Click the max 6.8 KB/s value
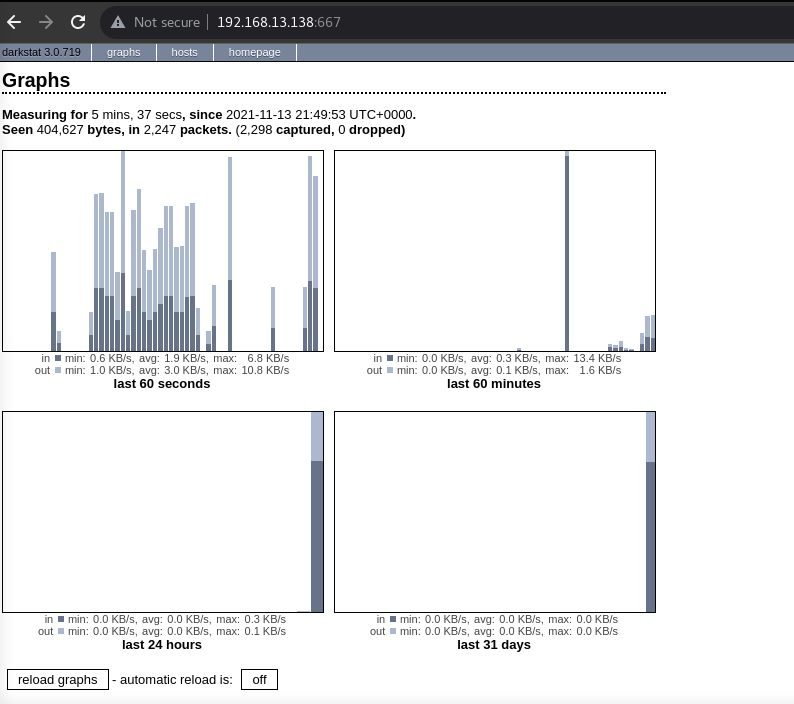This screenshot has height=704, width=794. (268, 358)
